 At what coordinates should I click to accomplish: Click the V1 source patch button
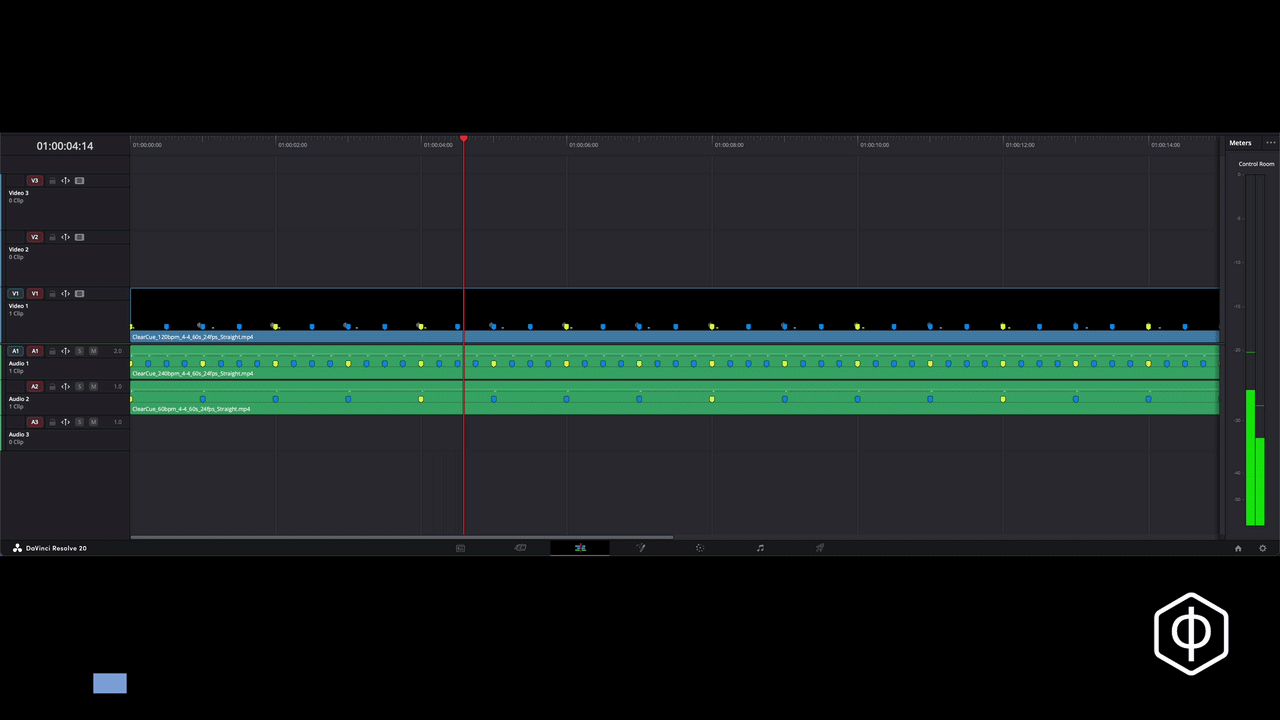point(15,294)
